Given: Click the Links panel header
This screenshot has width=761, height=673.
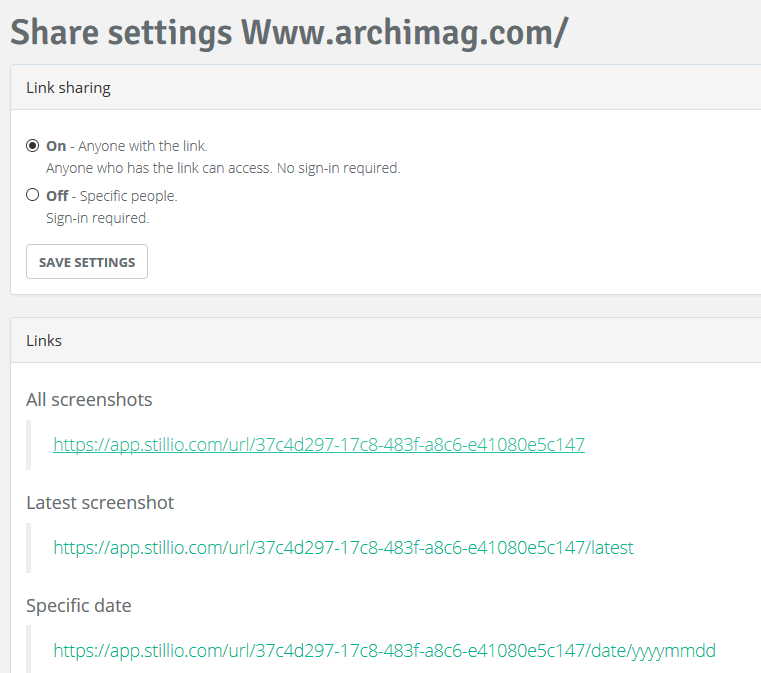Looking at the screenshot, I should point(386,341).
